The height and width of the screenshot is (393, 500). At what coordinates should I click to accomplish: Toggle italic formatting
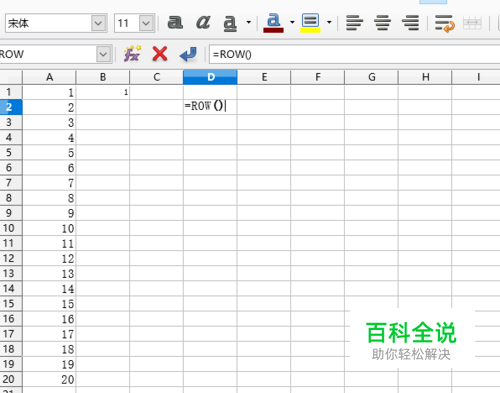coord(203,23)
